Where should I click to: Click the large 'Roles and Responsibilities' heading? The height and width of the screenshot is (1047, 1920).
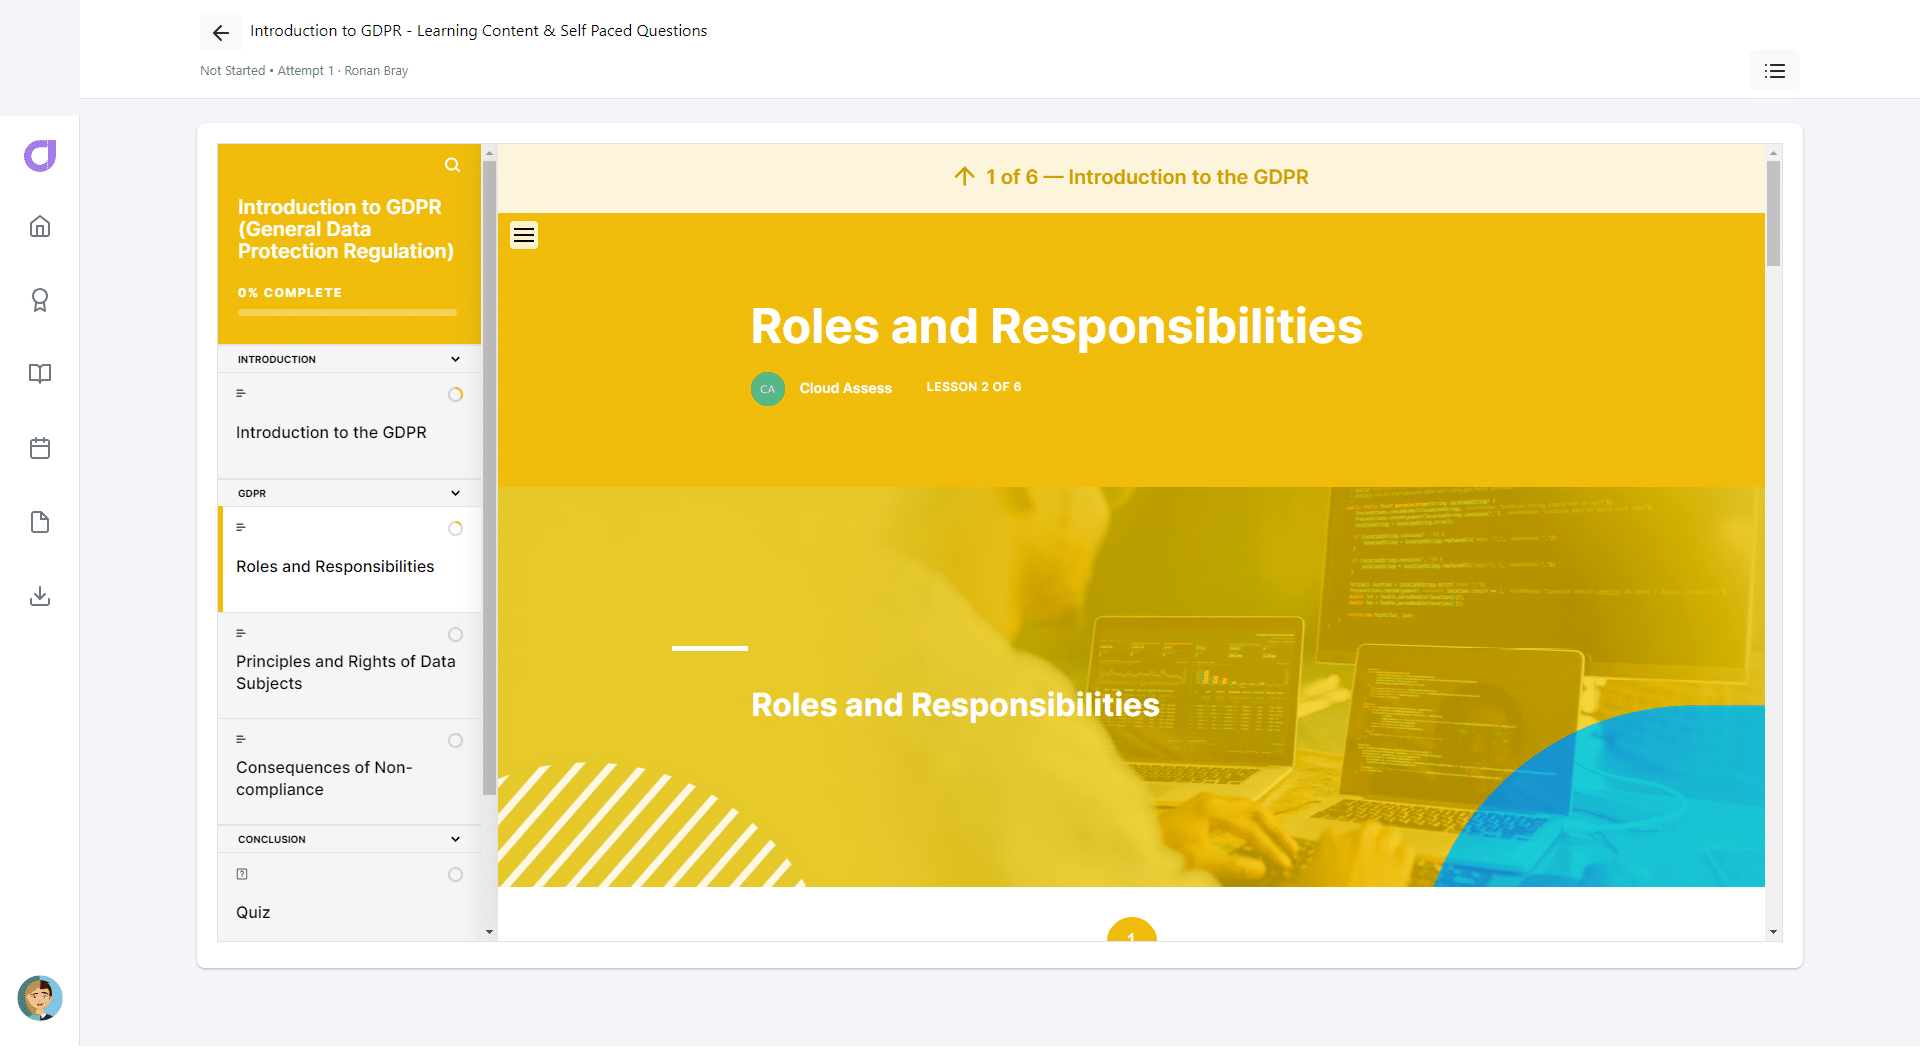[1057, 326]
